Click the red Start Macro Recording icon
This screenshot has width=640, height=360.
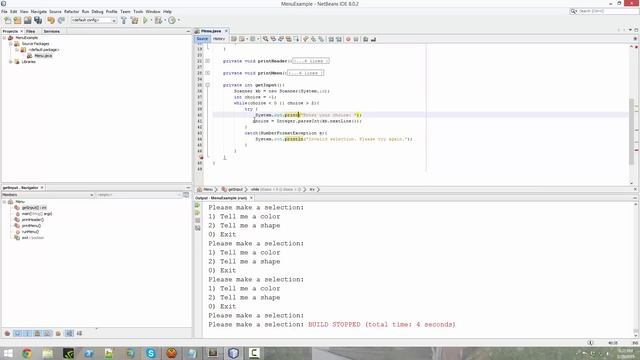tap(348, 39)
